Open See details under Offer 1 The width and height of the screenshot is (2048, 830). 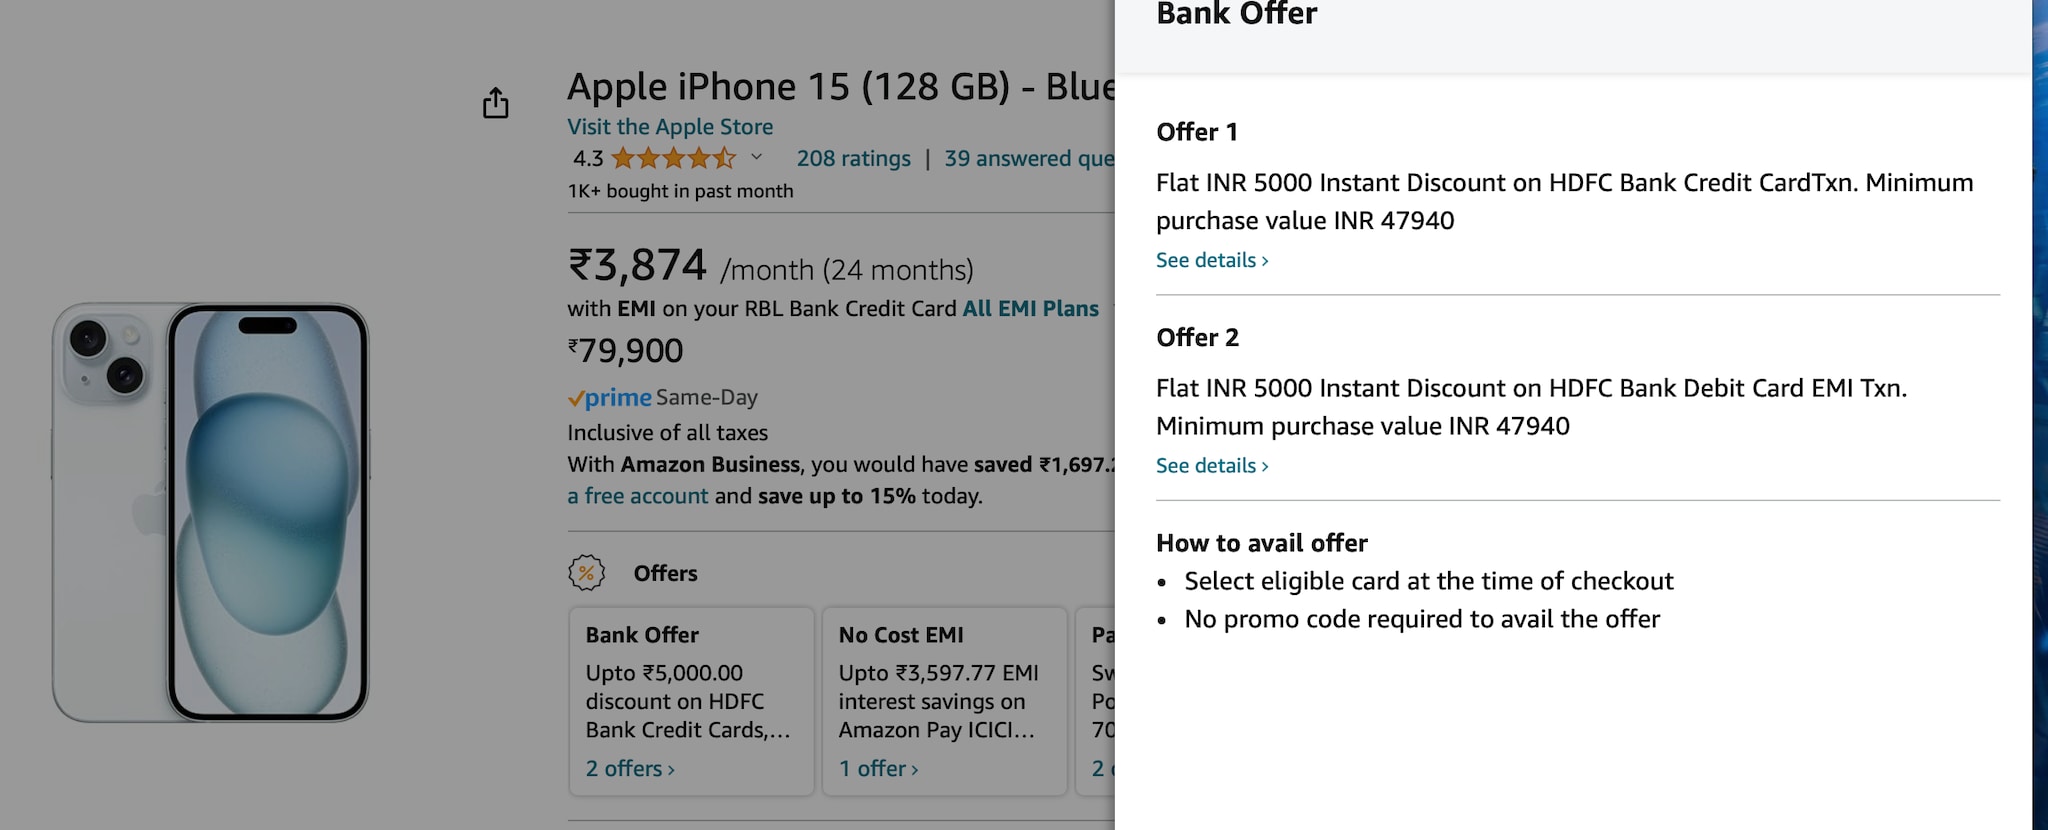click(1211, 260)
